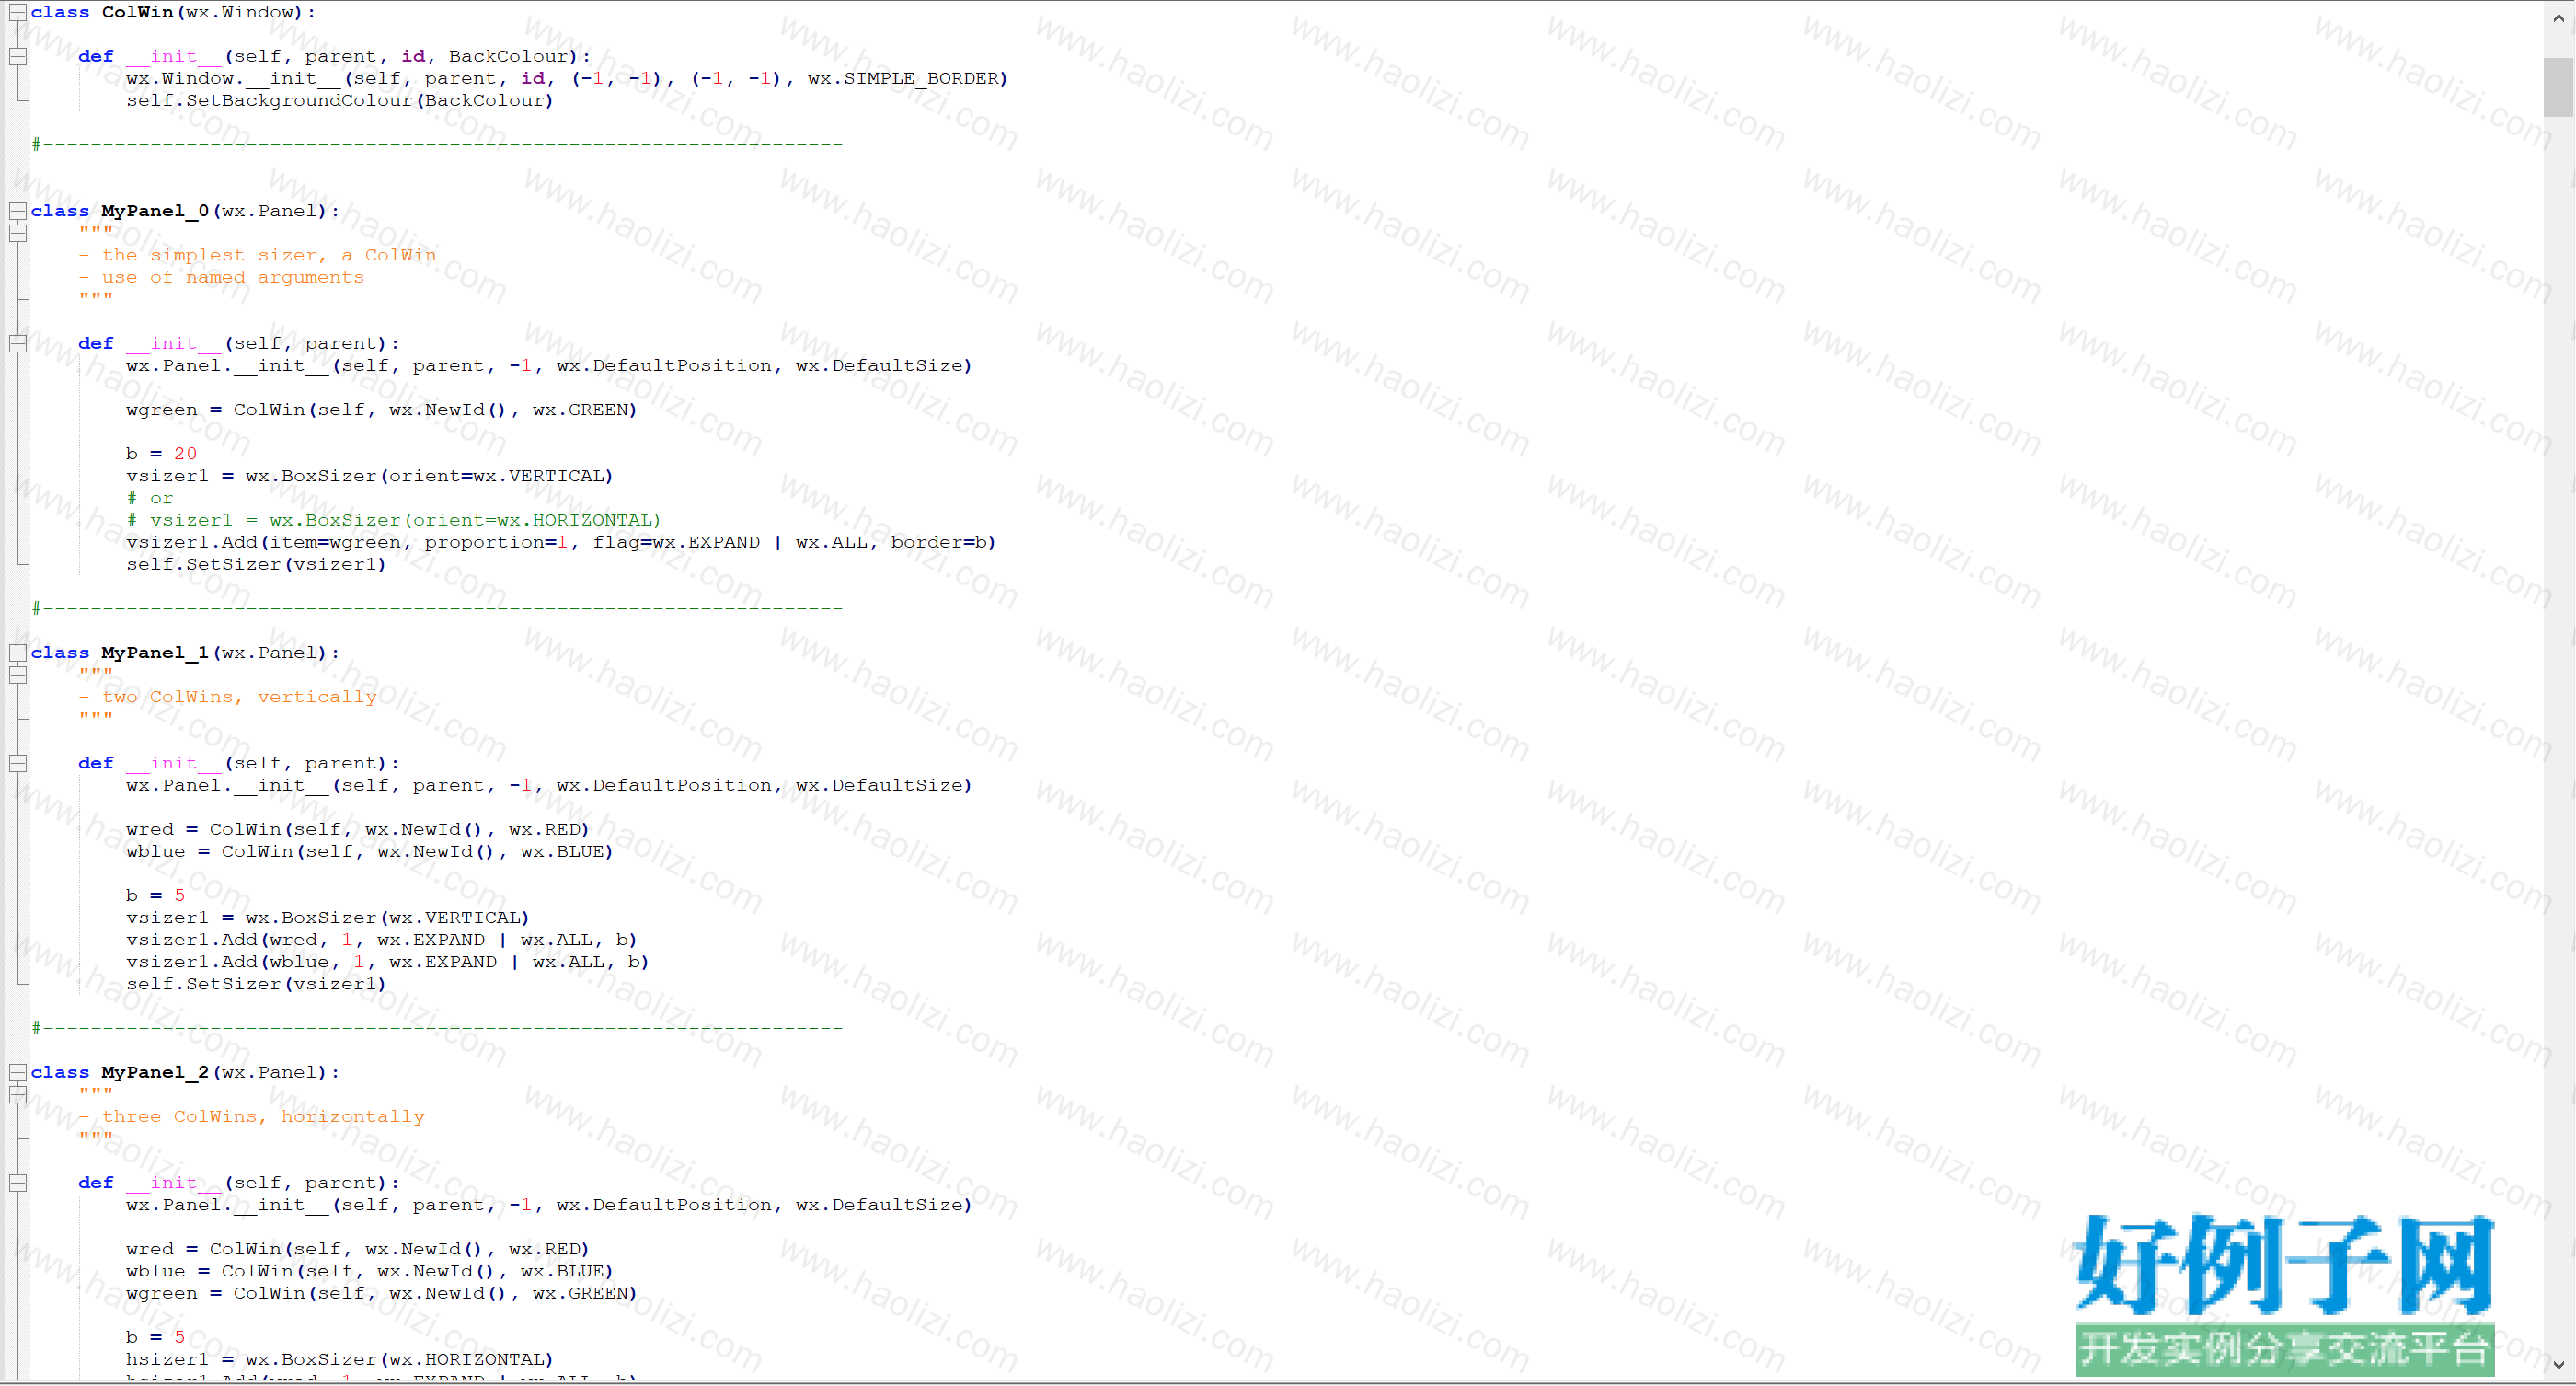Fold the MyPanel_0 docstring block
The height and width of the screenshot is (1386, 2576).
18,233
